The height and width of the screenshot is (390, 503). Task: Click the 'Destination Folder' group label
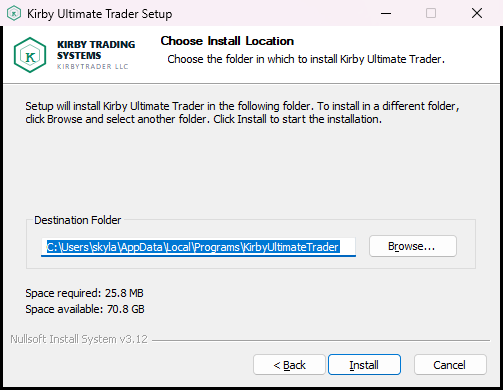78,220
